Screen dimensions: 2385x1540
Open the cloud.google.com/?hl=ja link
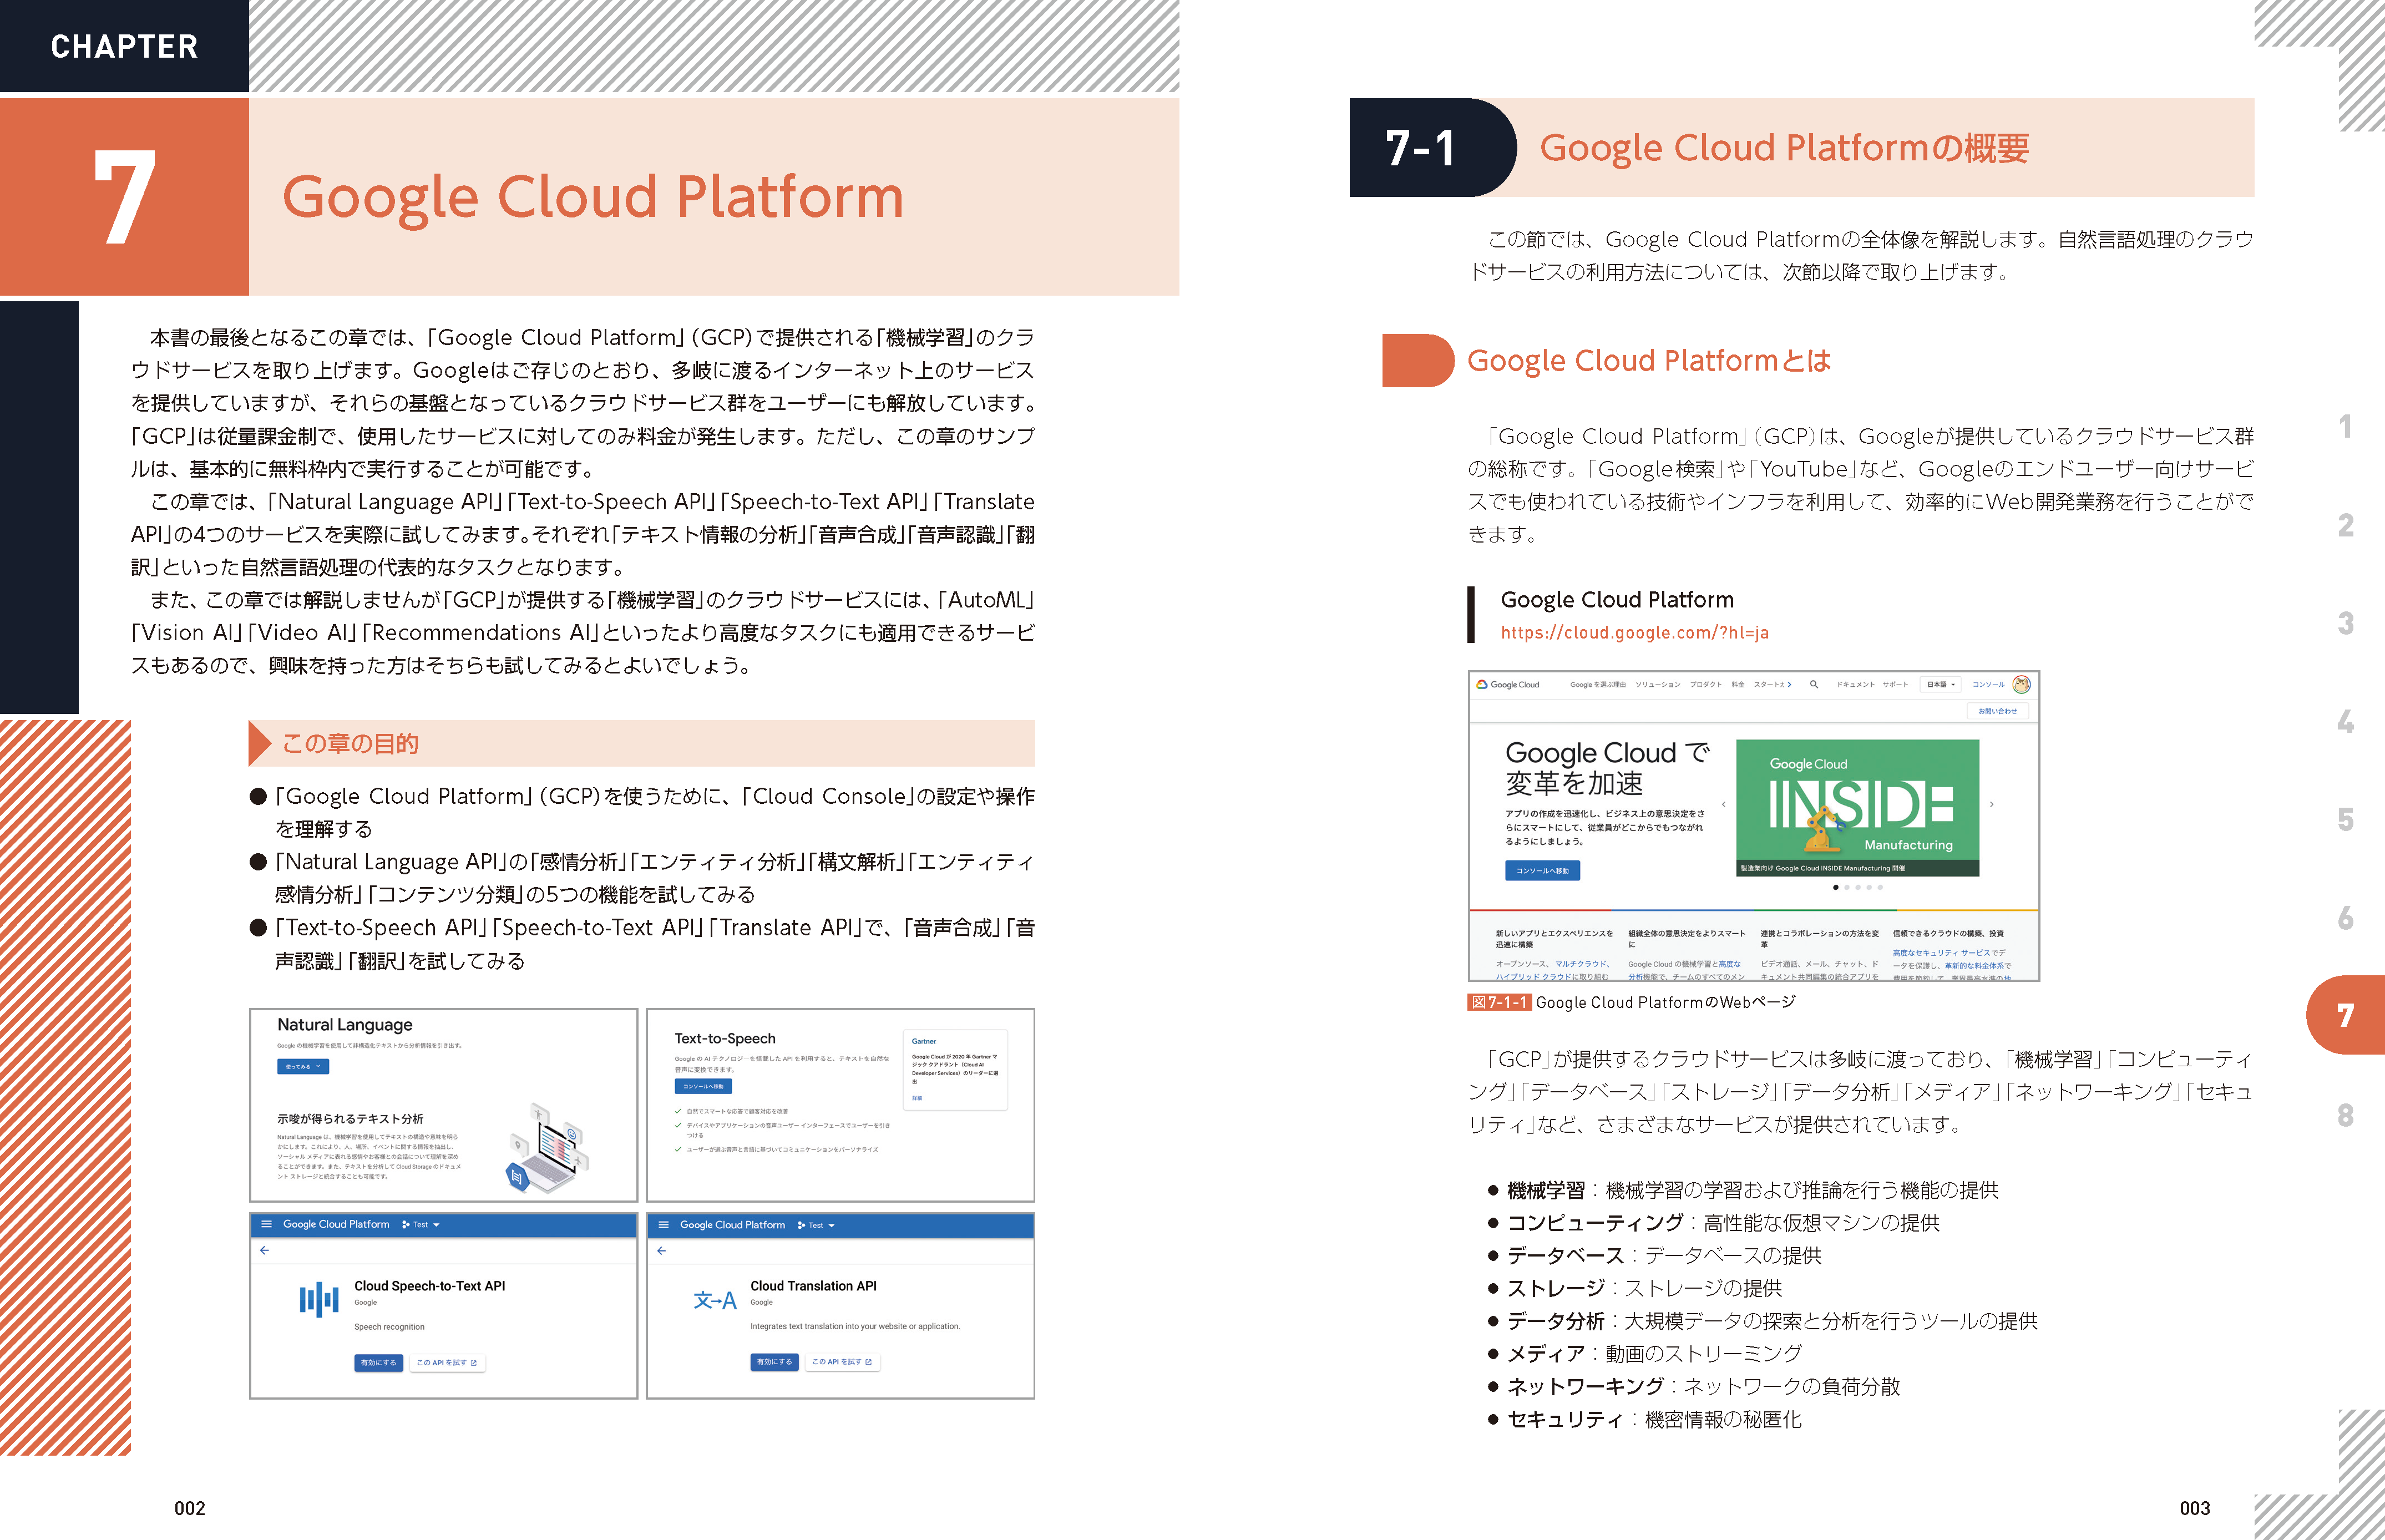1634,633
